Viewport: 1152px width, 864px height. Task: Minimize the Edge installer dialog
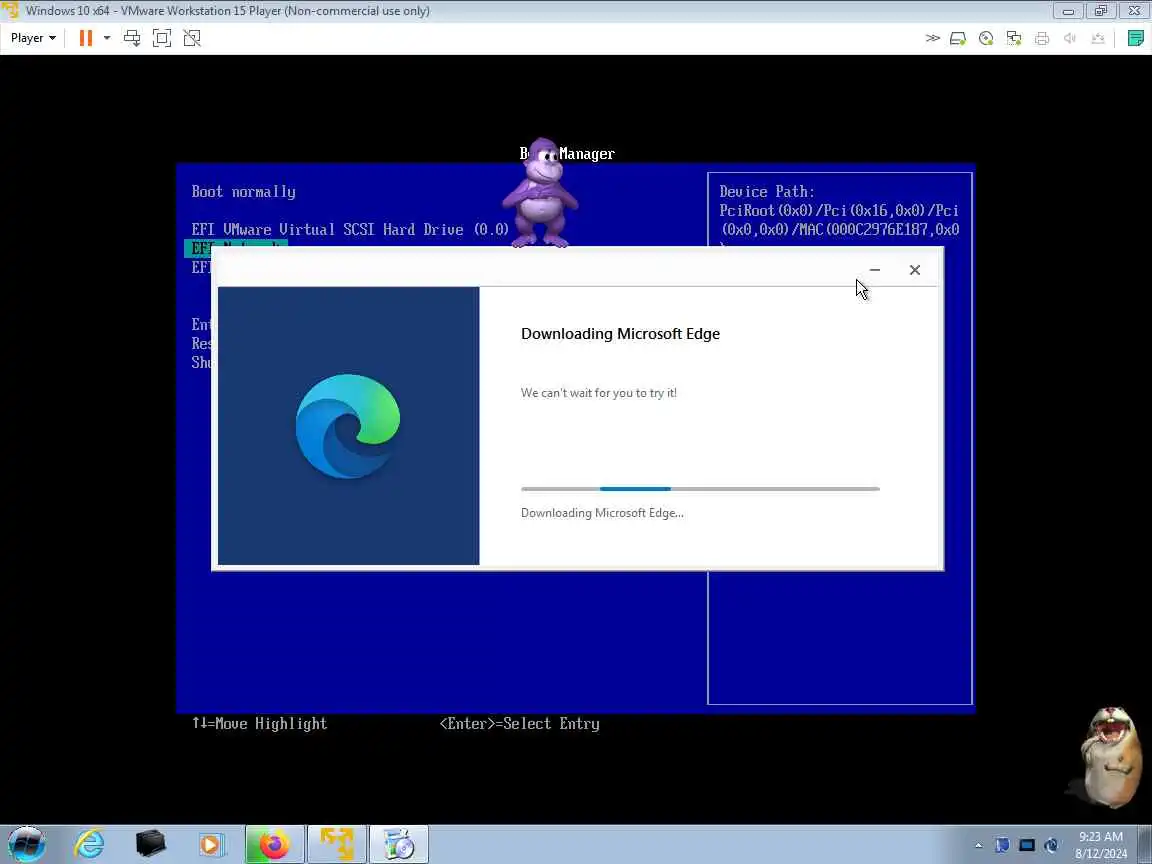[x=874, y=270]
